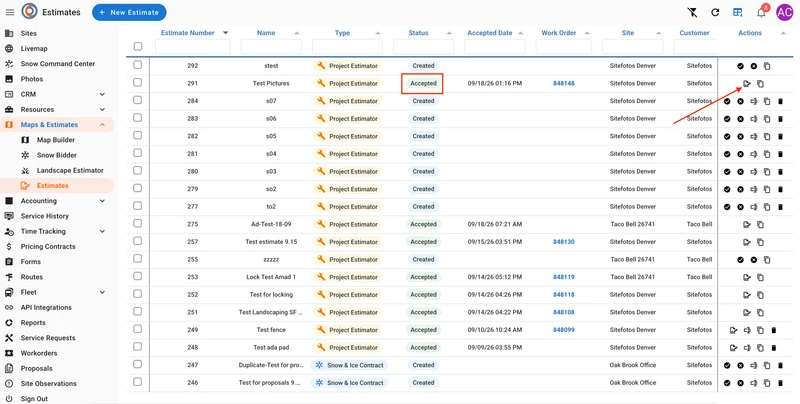Click the New Estimate button
Viewport: 800px width, 404px height.
pyautogui.click(x=129, y=12)
